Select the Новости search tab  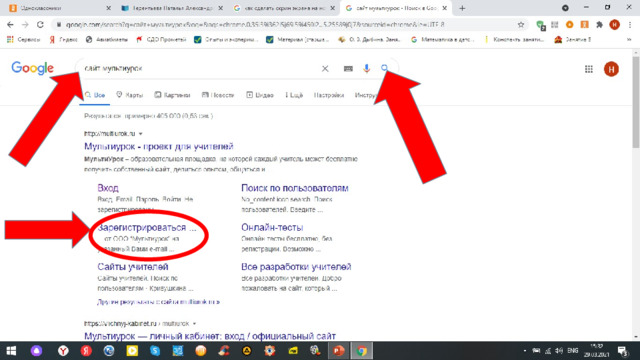(218, 95)
